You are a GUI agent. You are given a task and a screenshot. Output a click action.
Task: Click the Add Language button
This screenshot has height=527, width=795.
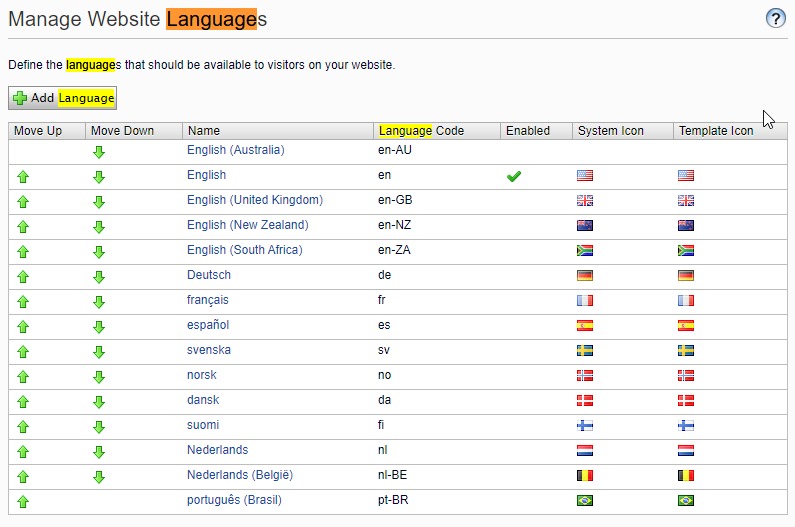tap(63, 98)
